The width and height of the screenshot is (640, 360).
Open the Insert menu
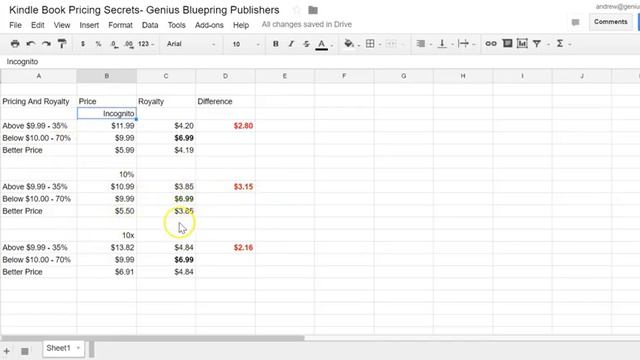(89, 25)
